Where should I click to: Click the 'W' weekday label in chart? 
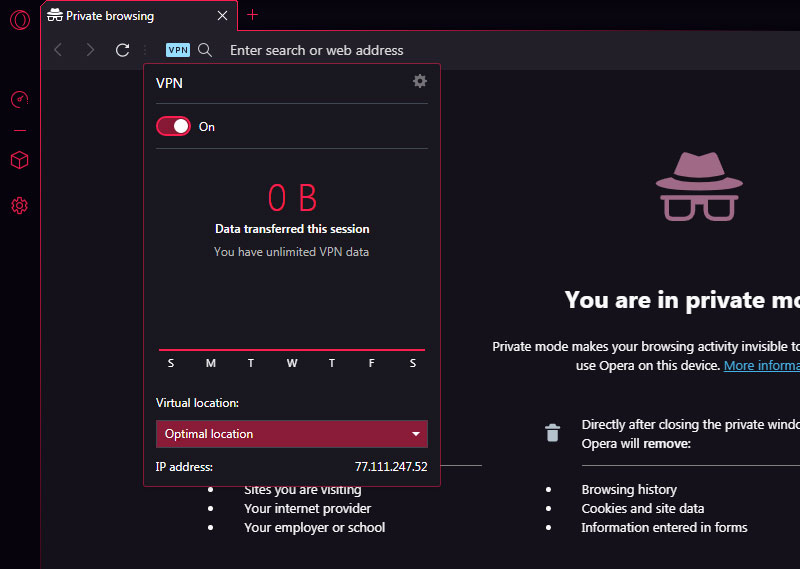[292, 363]
